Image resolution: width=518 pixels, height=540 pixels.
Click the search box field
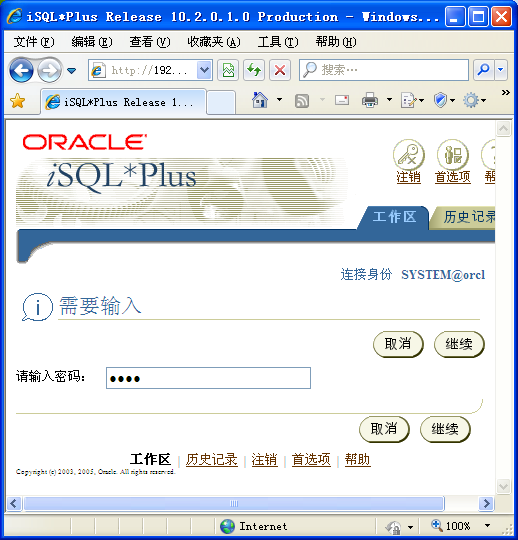[x=384, y=70]
